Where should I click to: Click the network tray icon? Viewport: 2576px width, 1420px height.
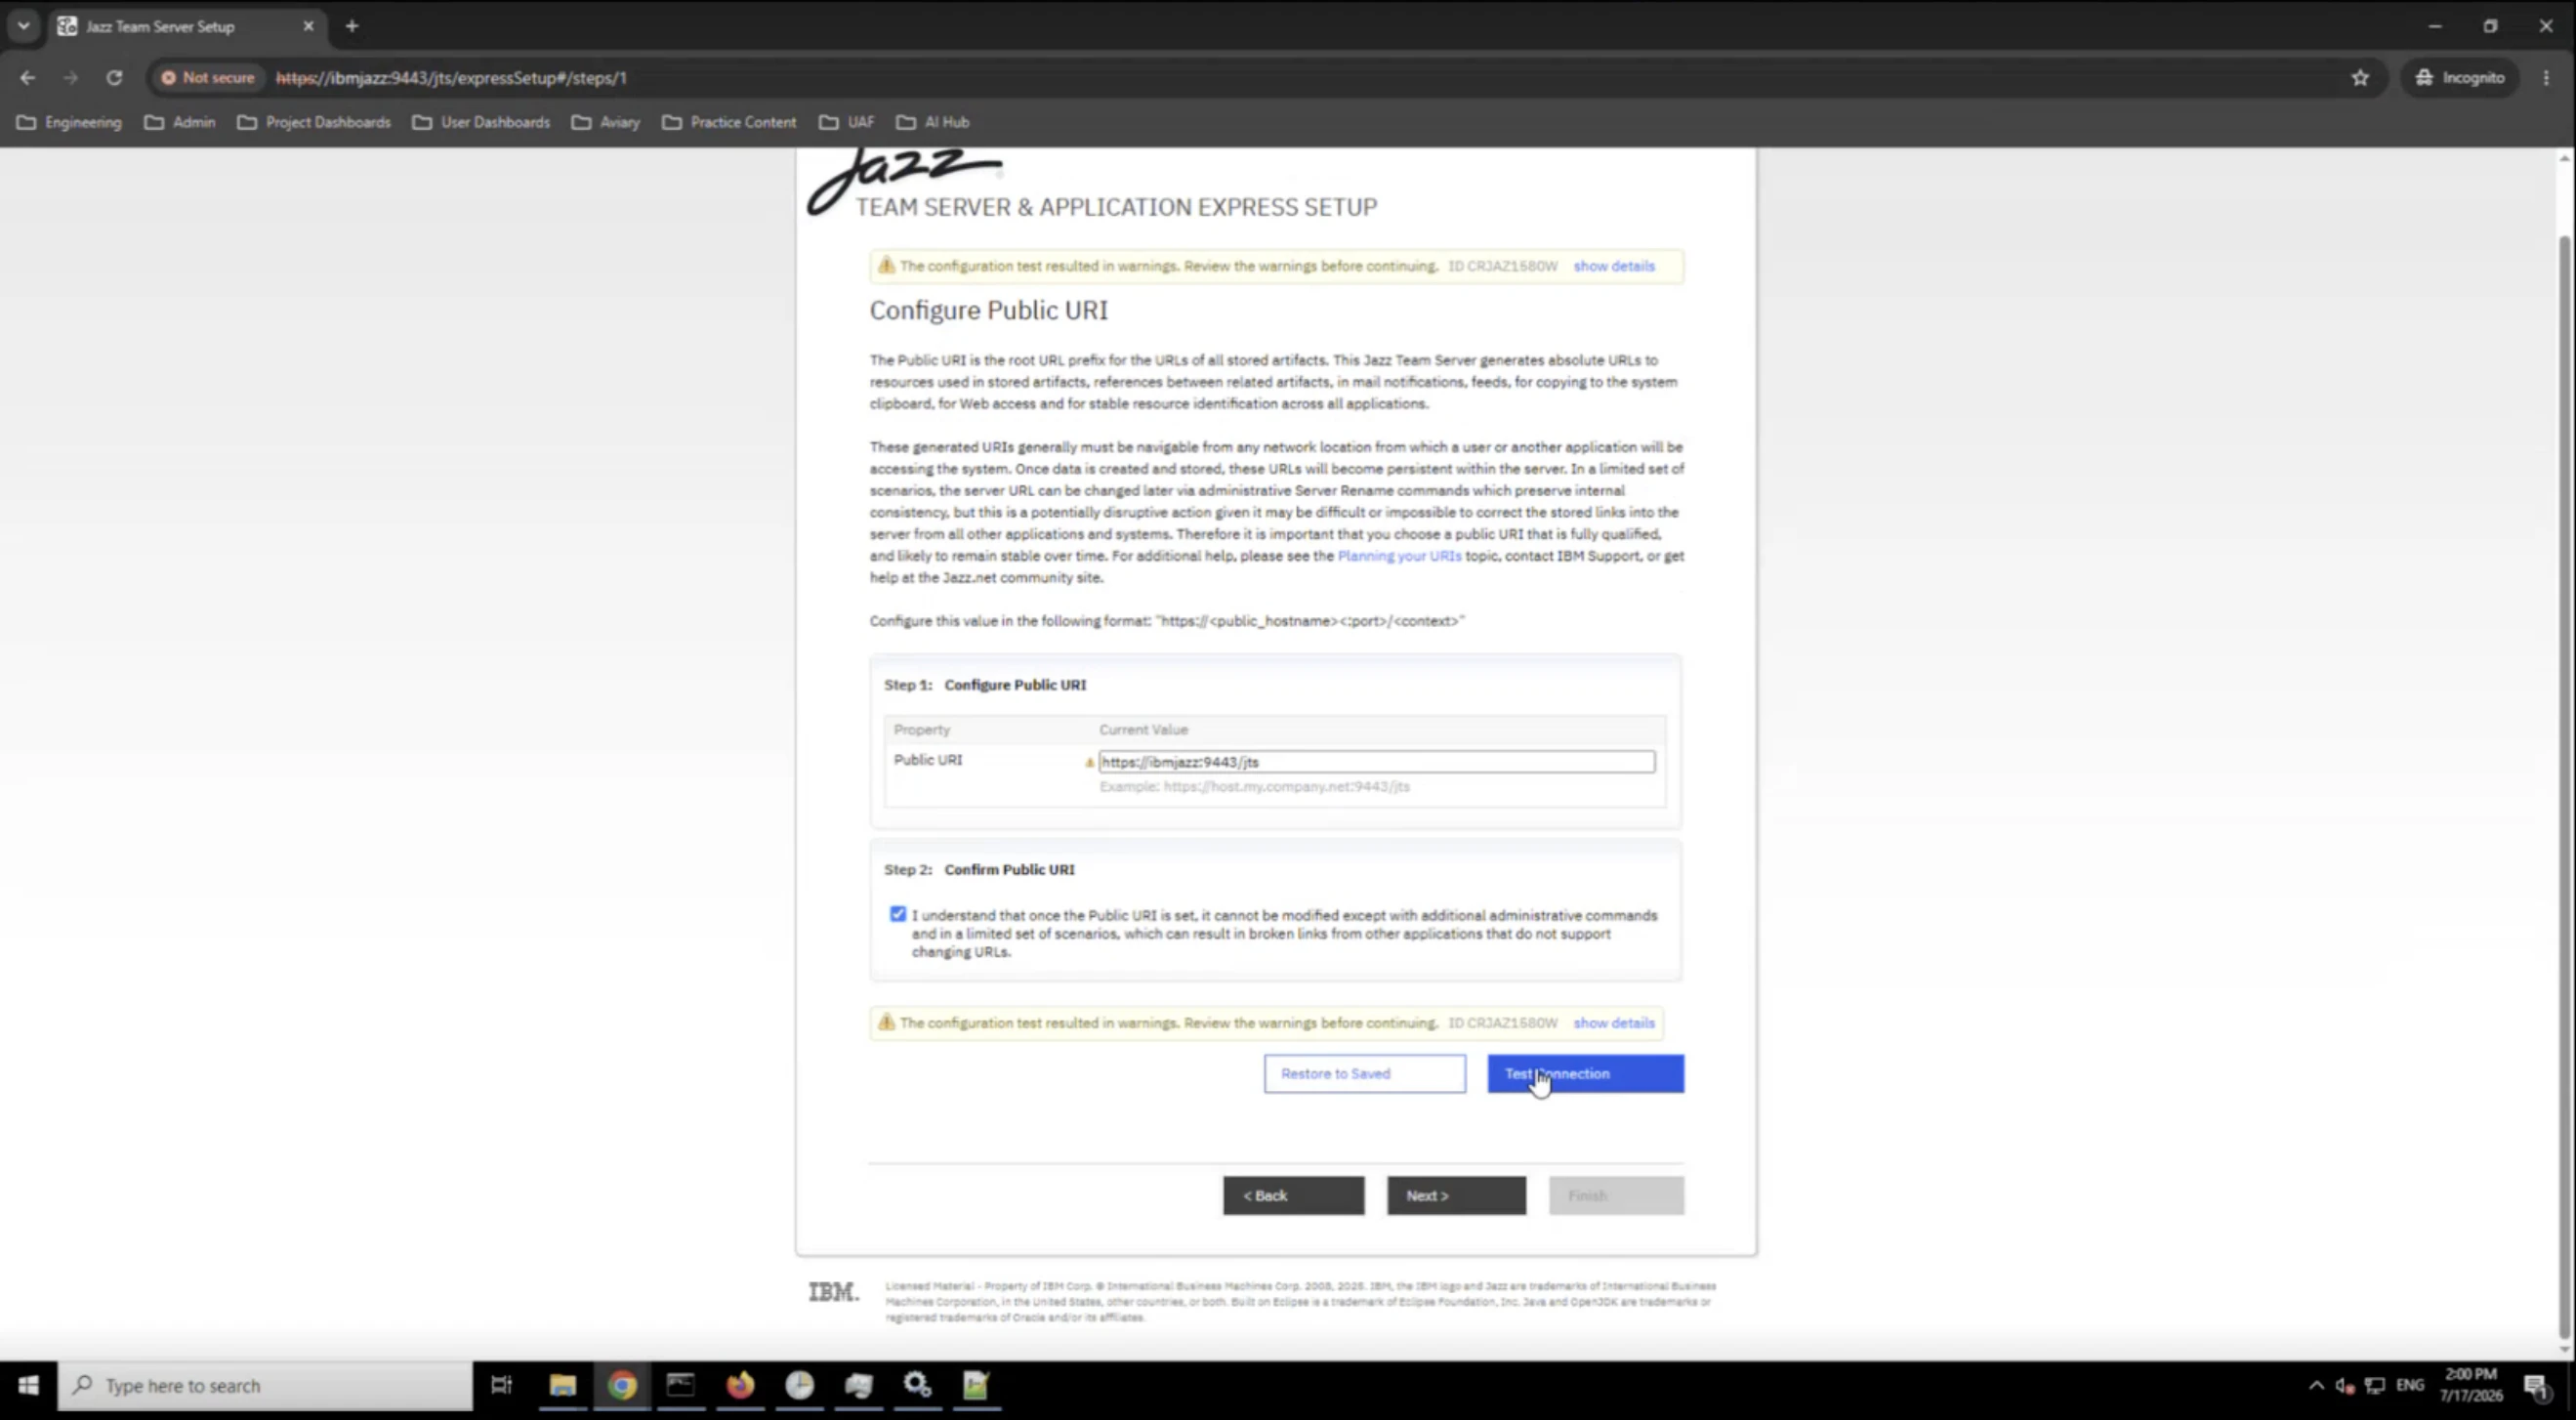point(2375,1386)
